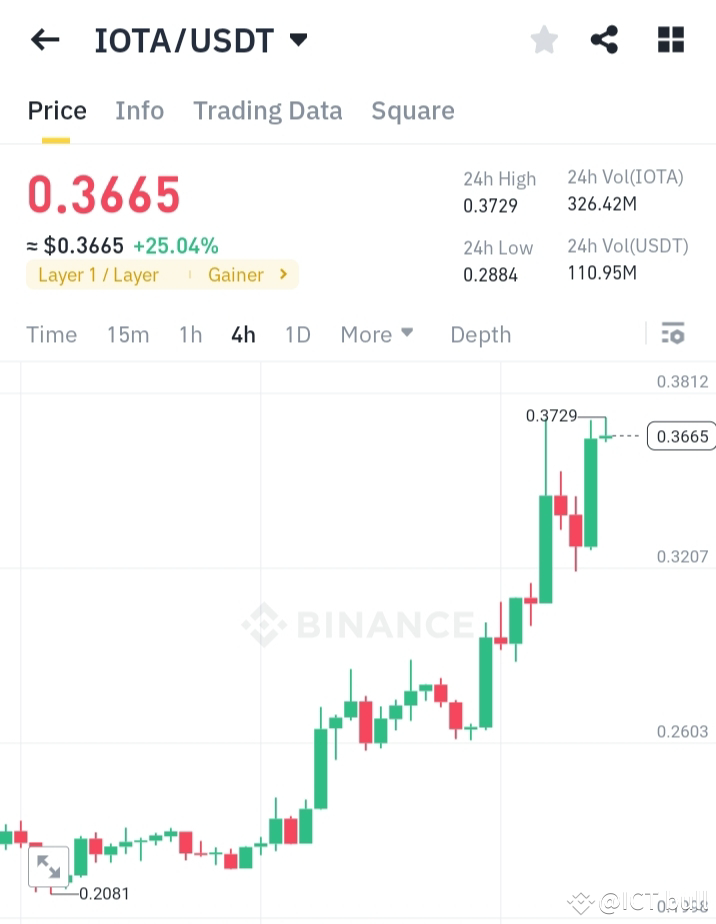Screen dimensions: 716x924
Task: Open the share options icon
Action: click(x=604, y=40)
